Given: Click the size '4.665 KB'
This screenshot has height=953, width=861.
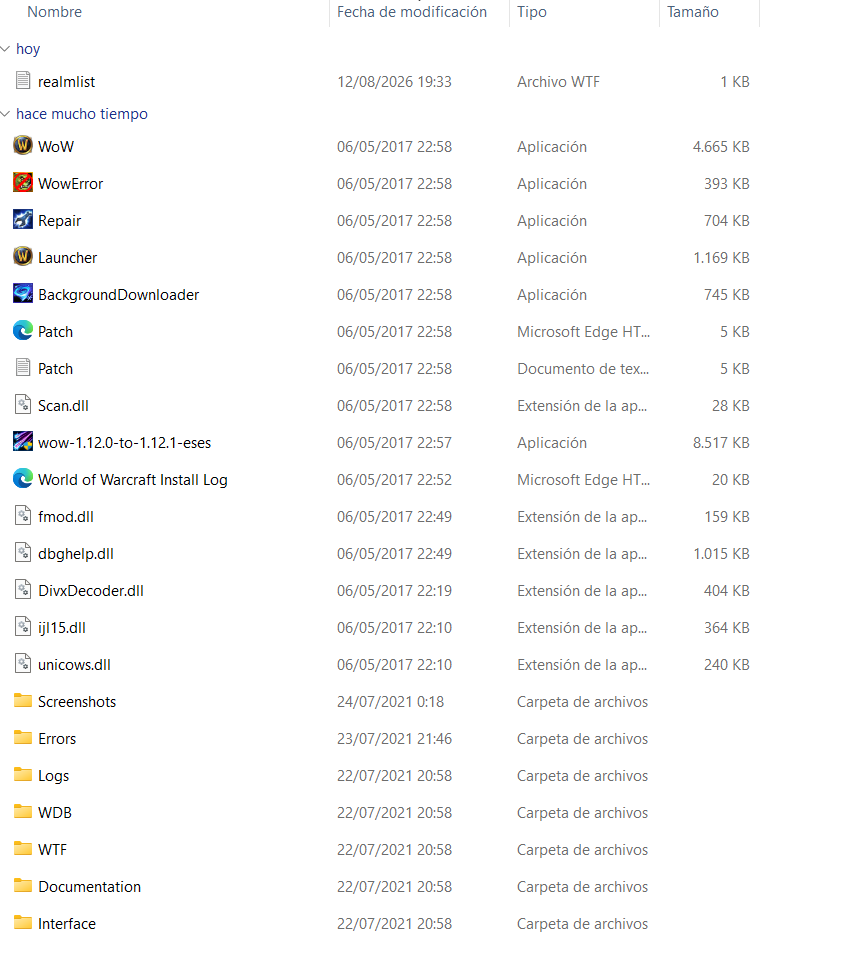Looking at the screenshot, I should [x=721, y=146].
